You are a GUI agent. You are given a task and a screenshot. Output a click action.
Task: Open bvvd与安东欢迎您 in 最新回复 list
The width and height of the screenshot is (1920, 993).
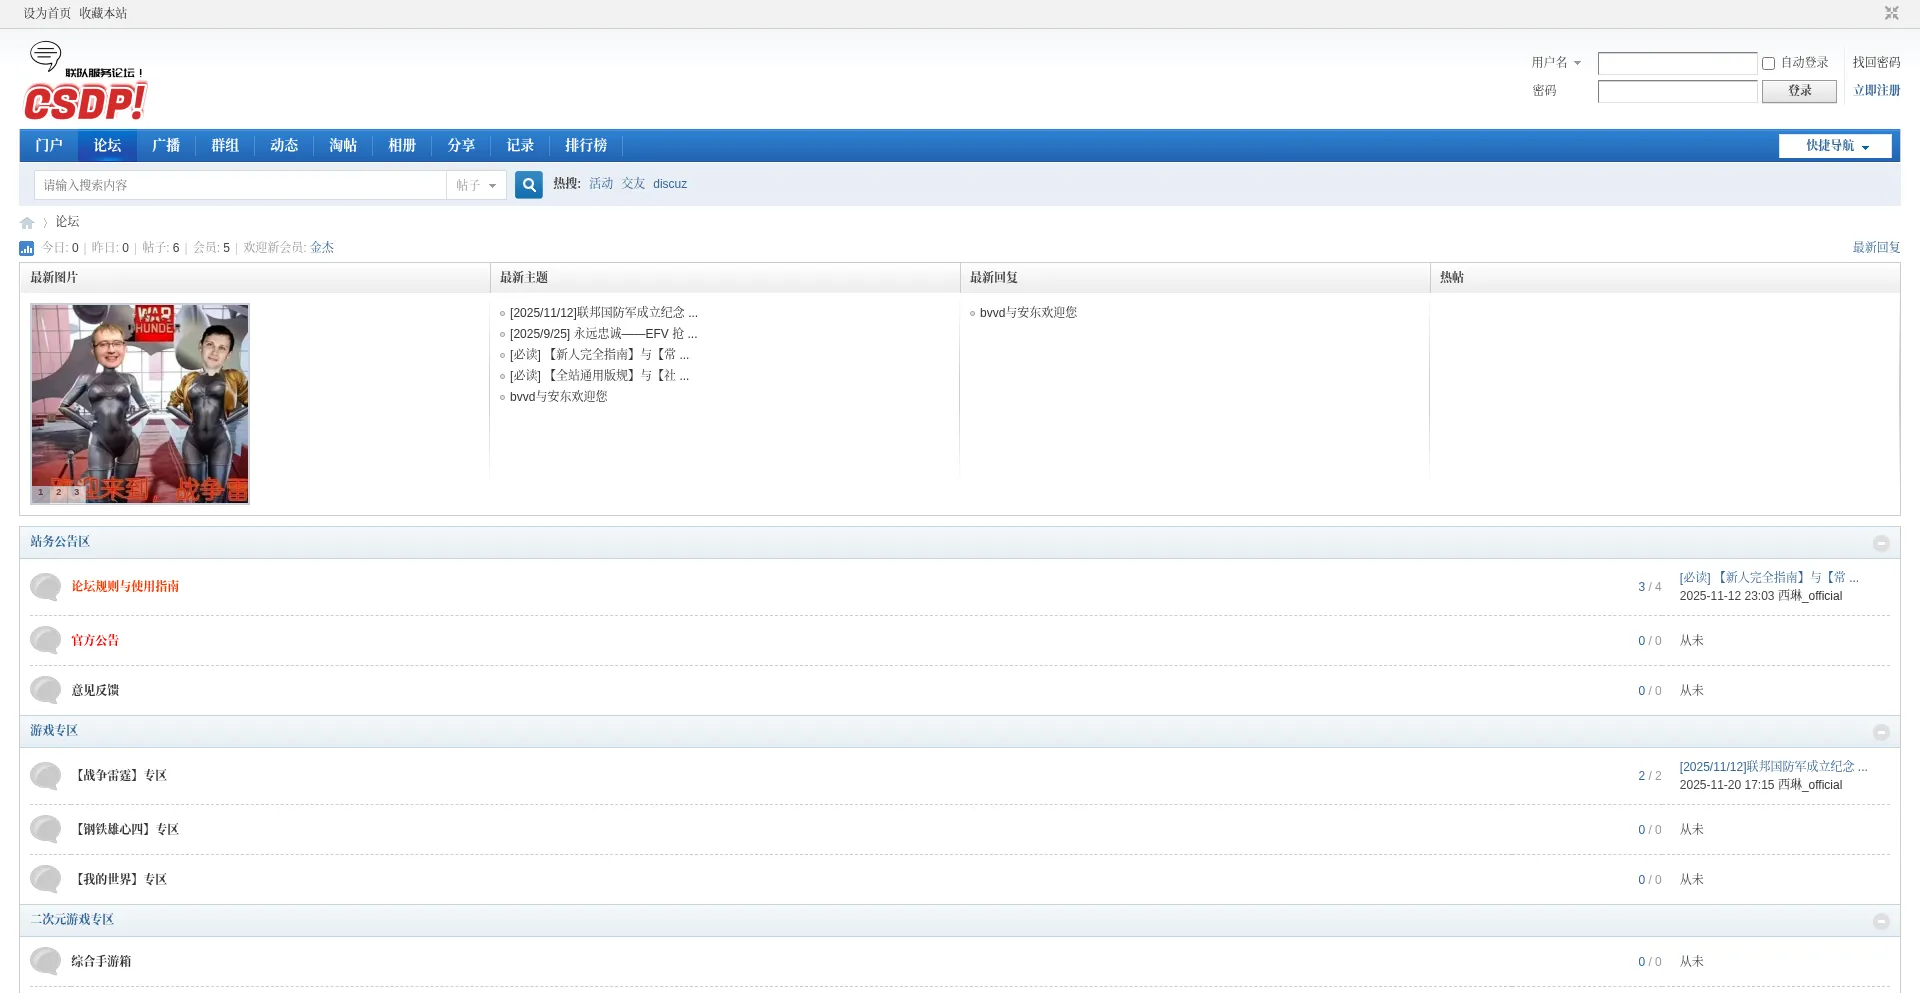pyautogui.click(x=1028, y=313)
